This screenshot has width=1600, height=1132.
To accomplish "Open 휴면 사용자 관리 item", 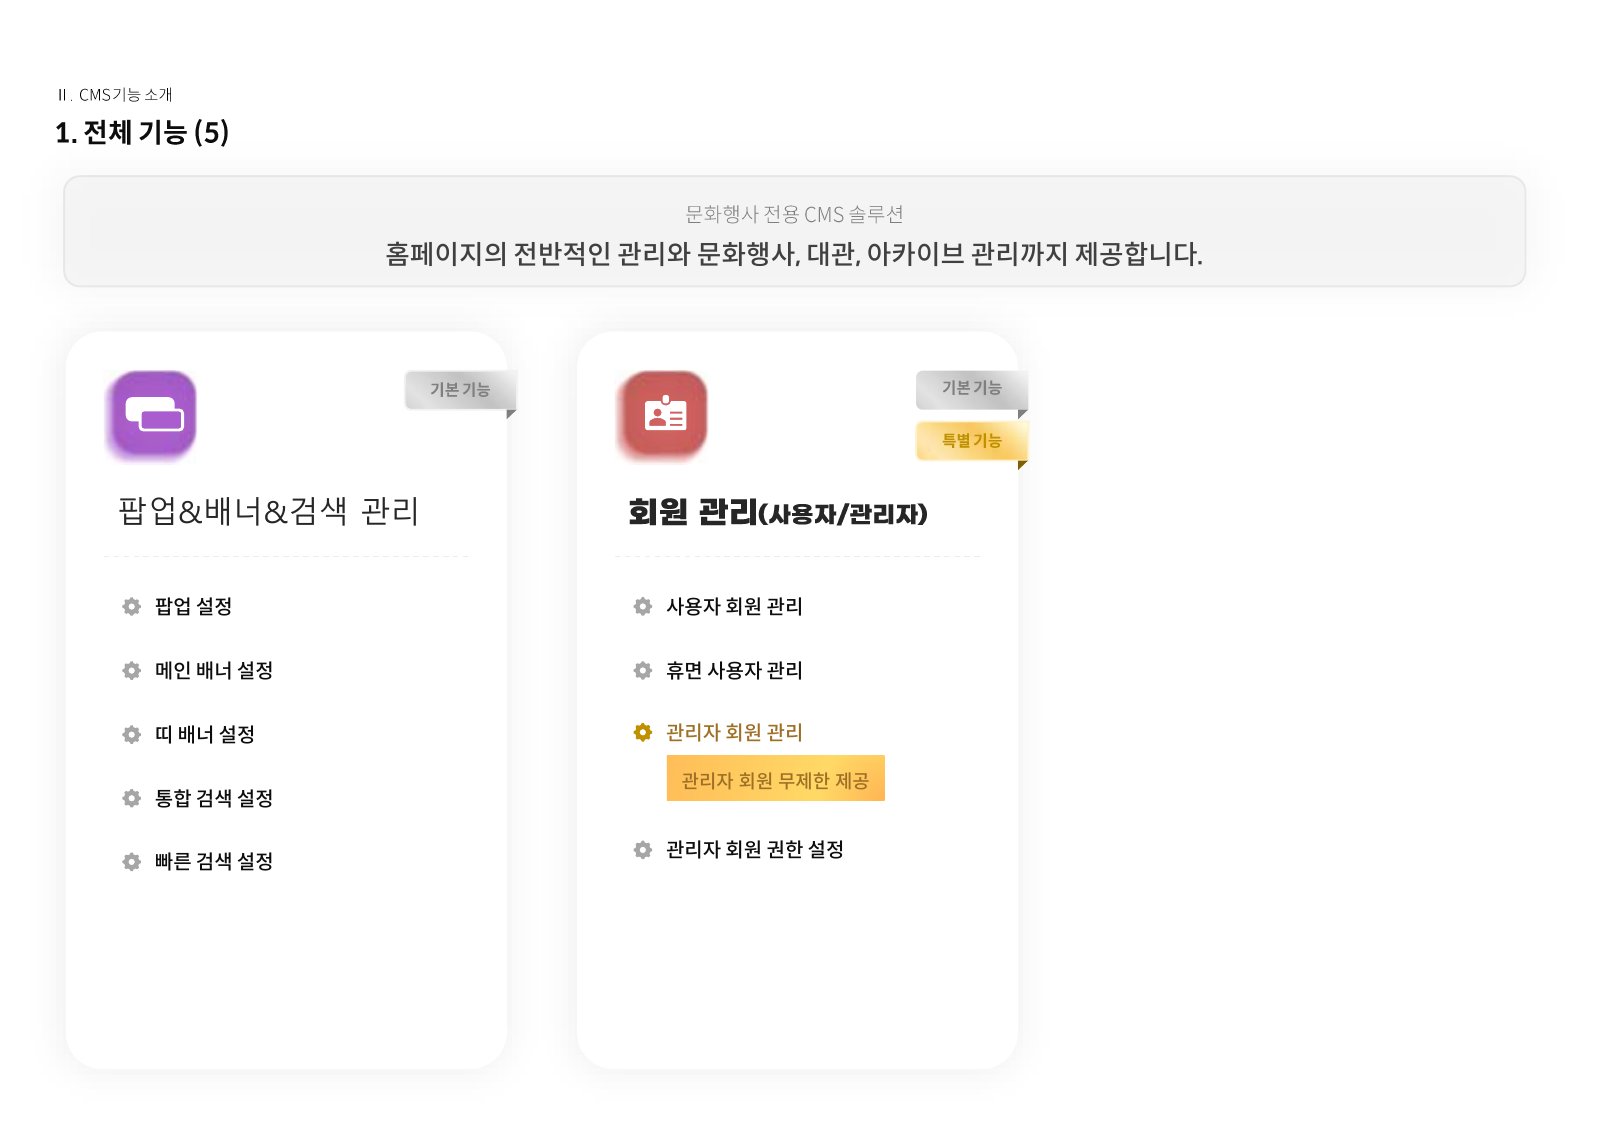I will pos(734,670).
